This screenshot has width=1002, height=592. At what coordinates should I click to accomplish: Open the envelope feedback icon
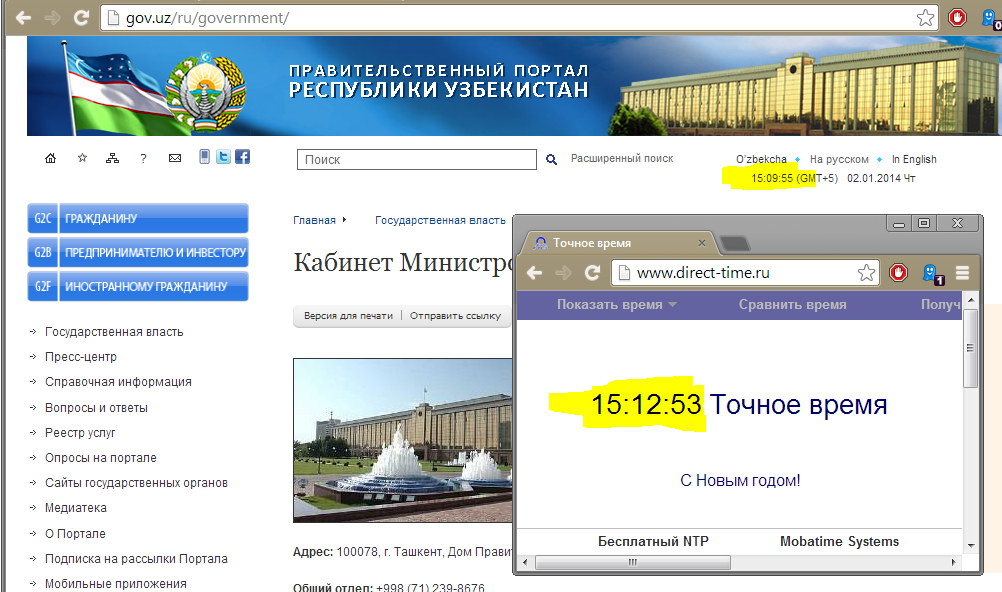coord(175,158)
